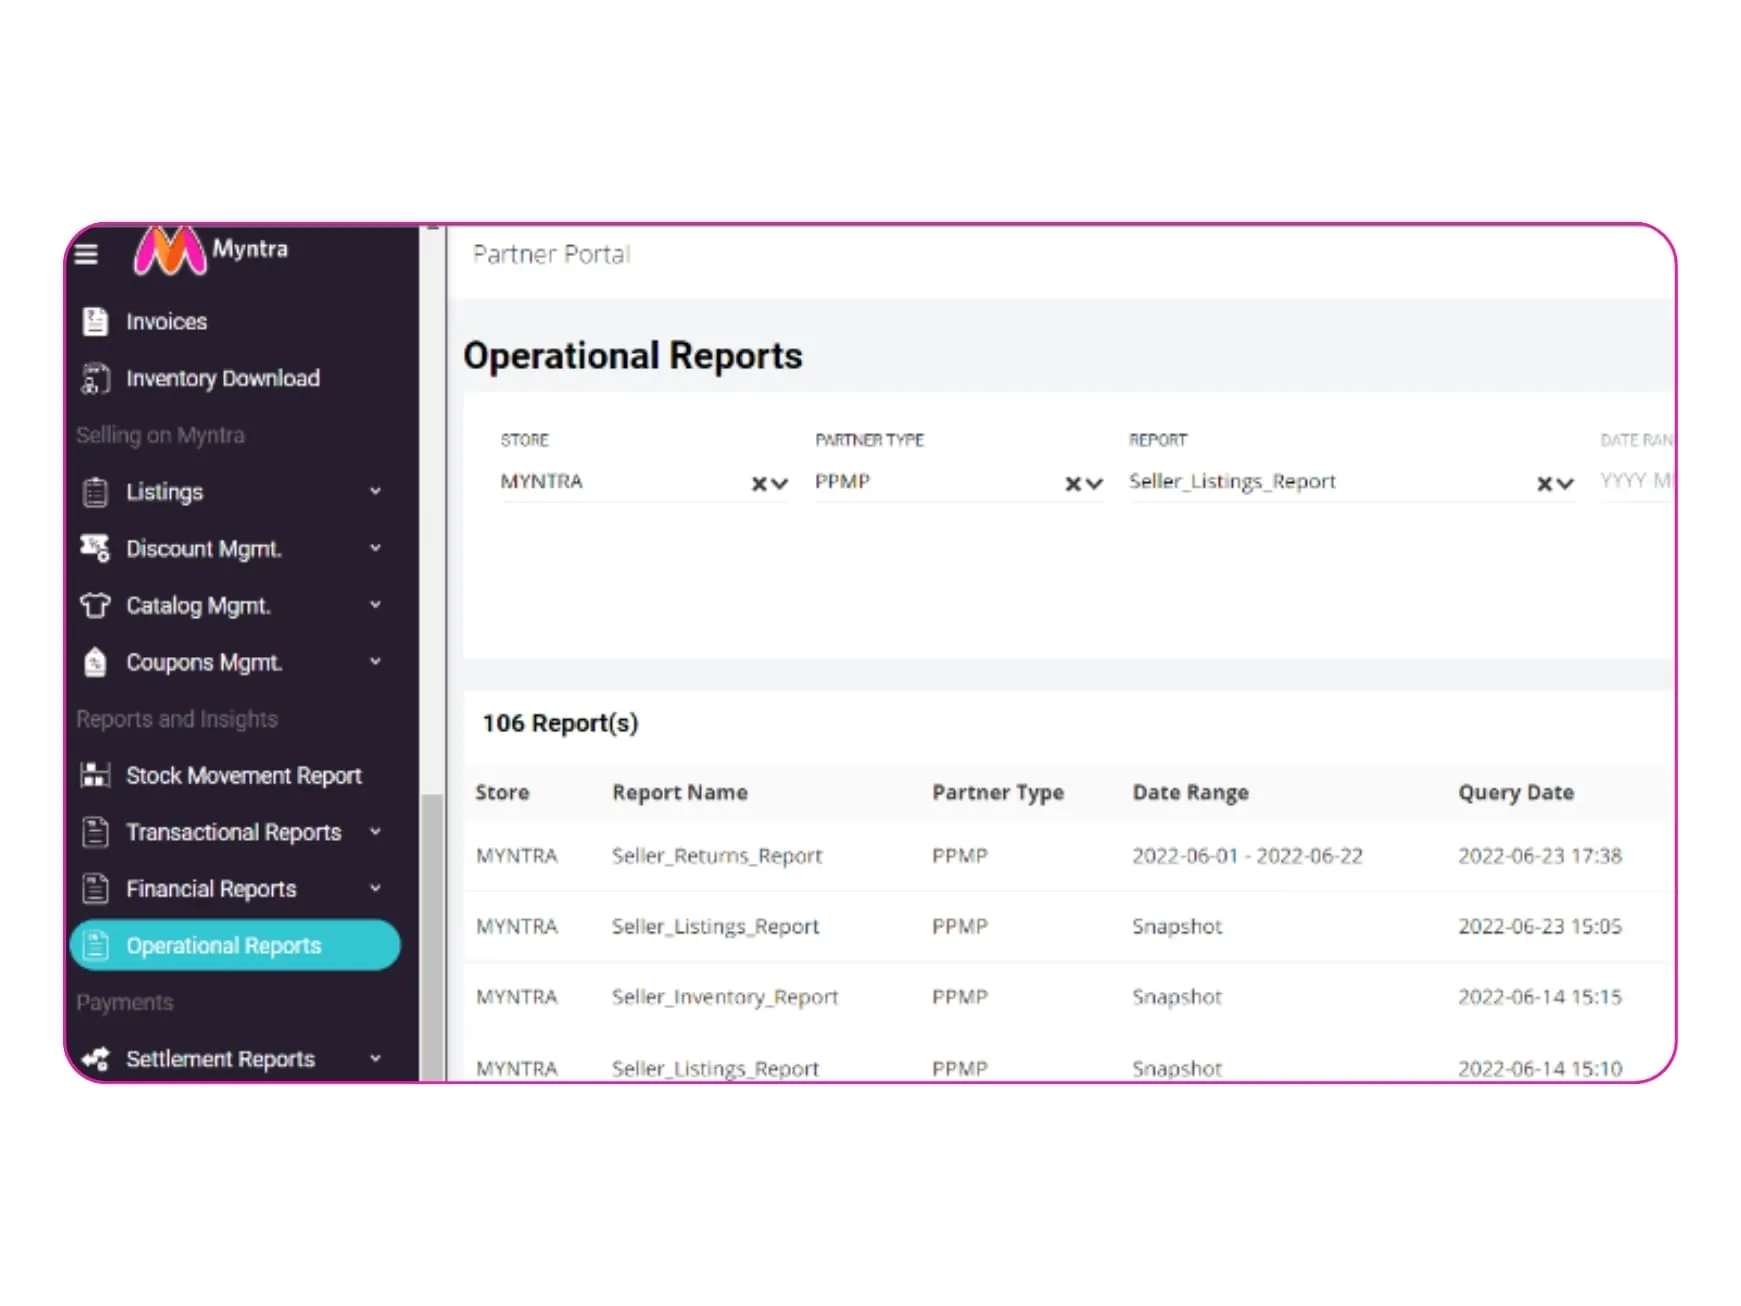Click the 106 Report(s) count
1741x1306 pixels.
click(x=560, y=723)
